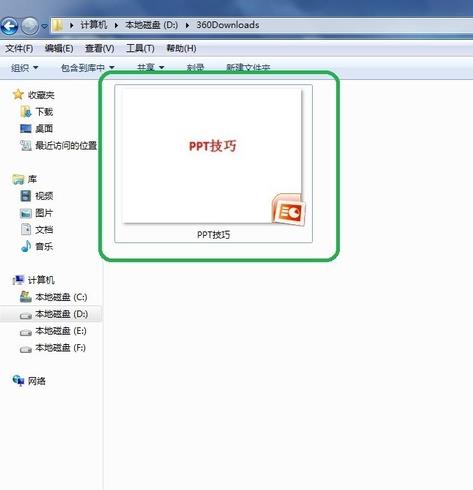Open 本地磁盘 (E:) in the tree
Viewport: 473px width, 490px height.
pyautogui.click(x=61, y=331)
